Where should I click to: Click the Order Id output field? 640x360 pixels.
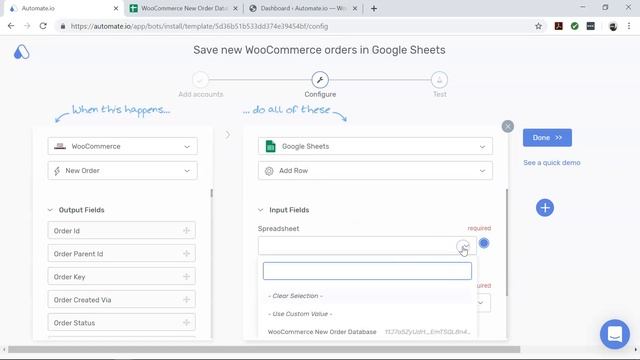(x=122, y=231)
